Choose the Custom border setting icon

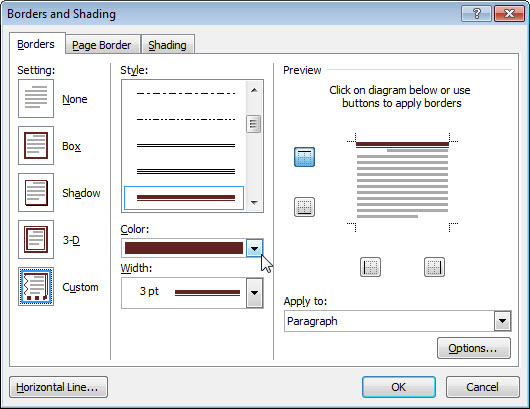coord(36,287)
